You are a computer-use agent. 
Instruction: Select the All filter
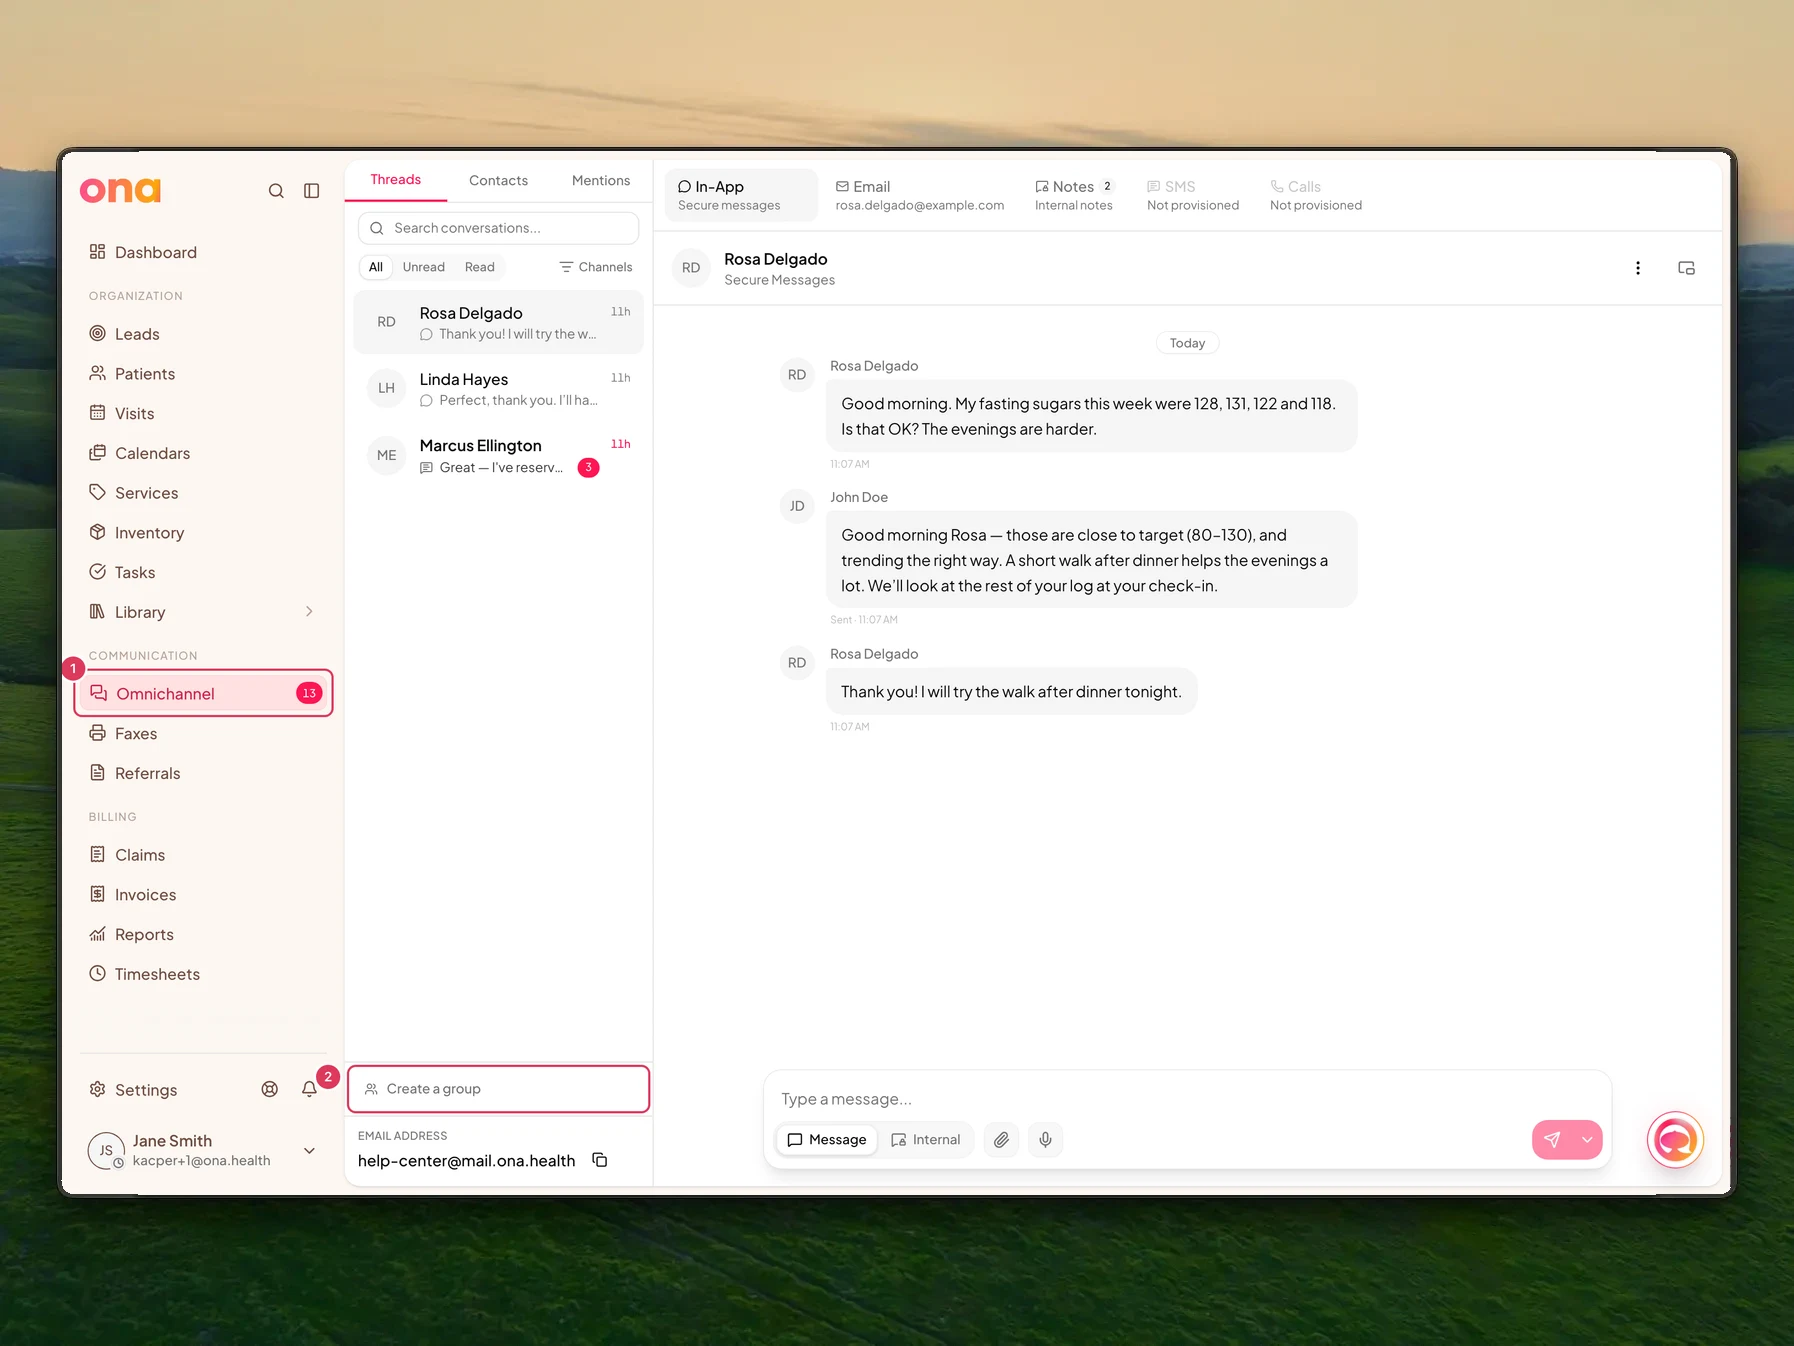(376, 267)
